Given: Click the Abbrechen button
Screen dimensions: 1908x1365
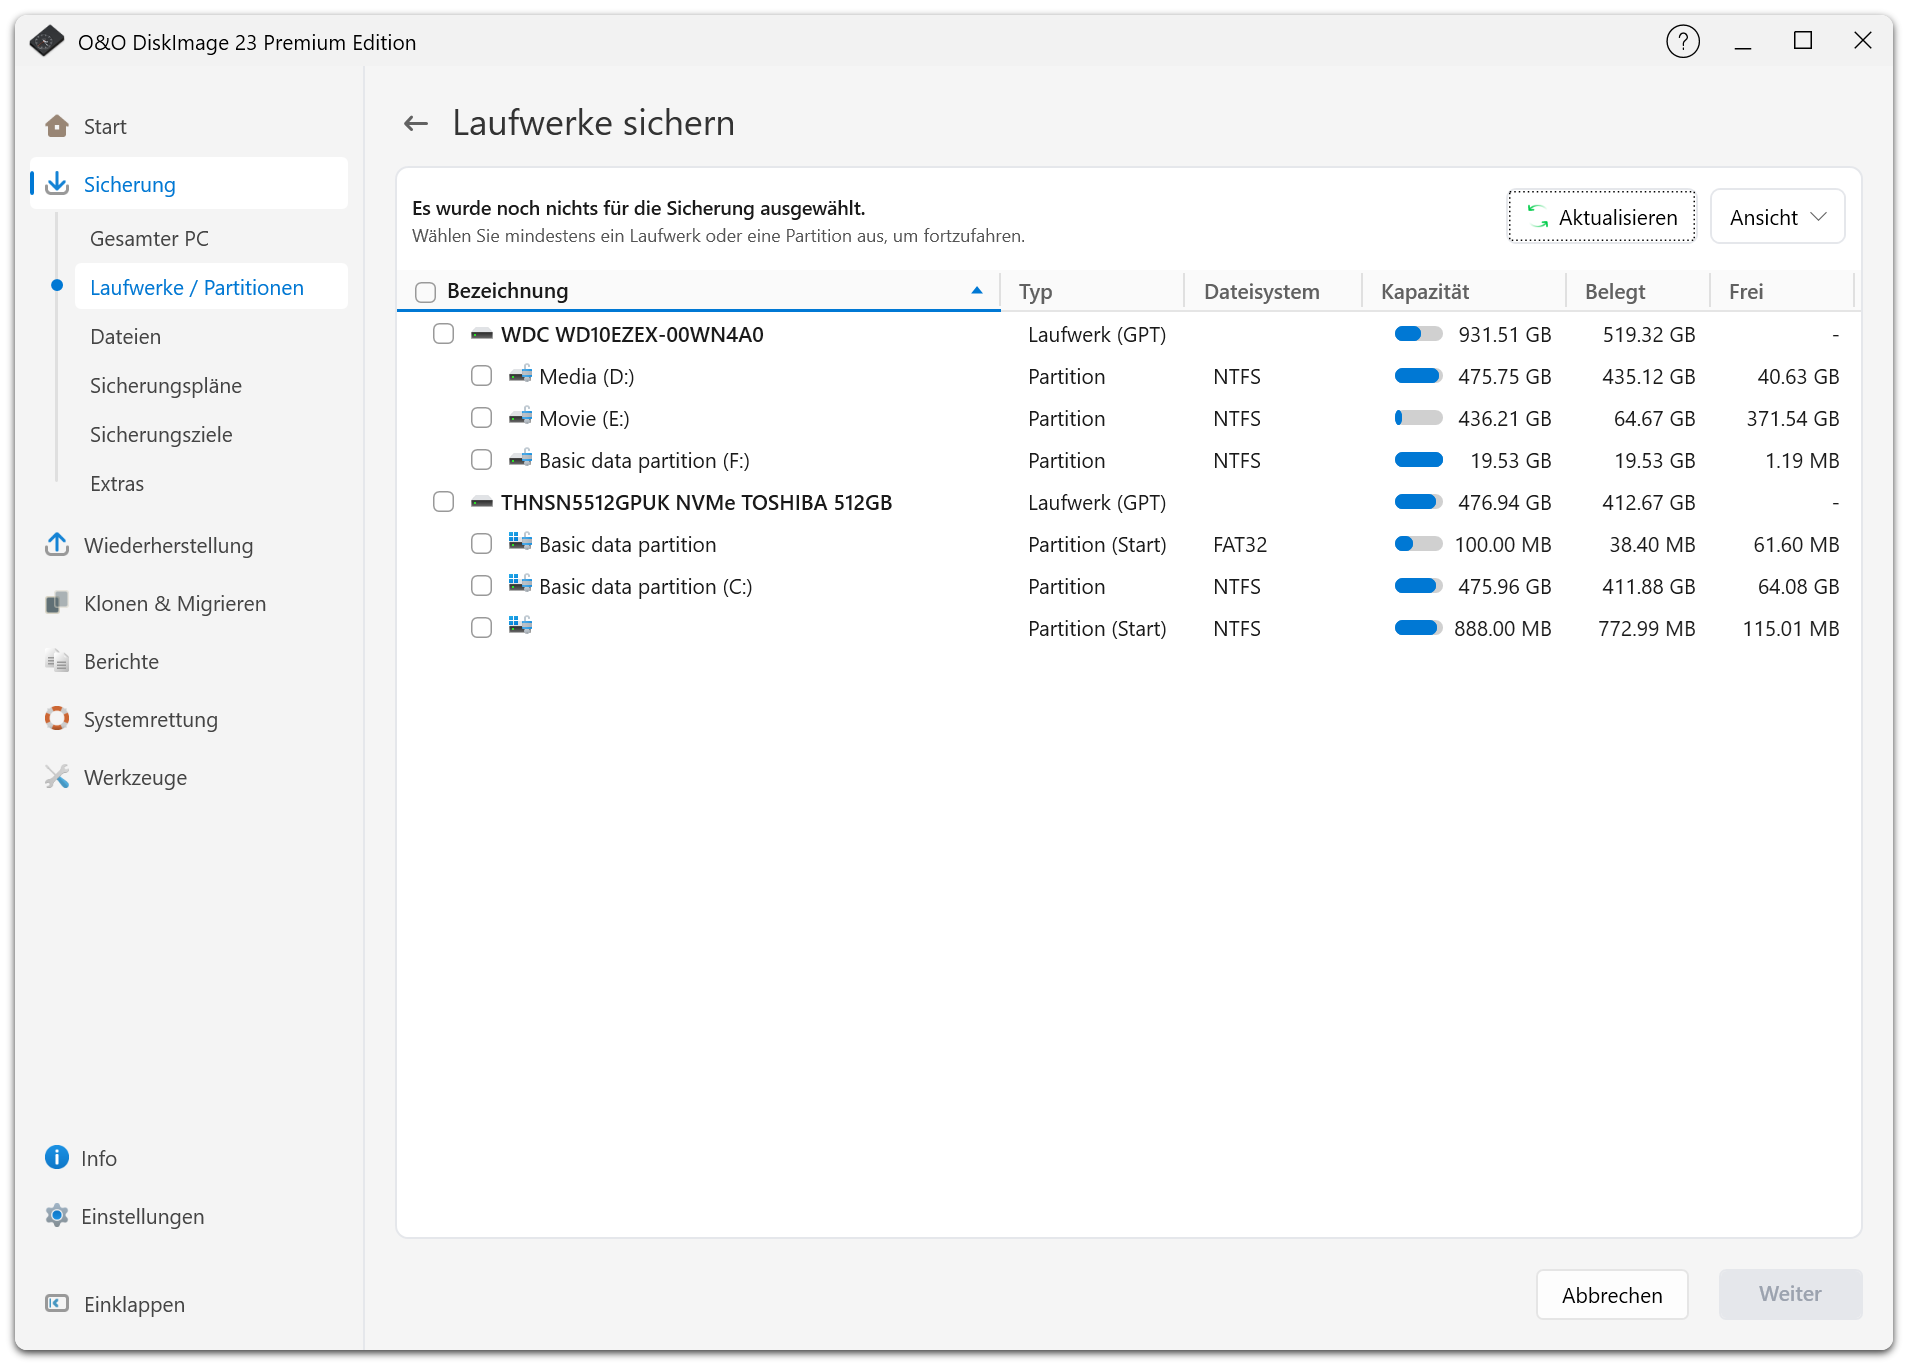Looking at the screenshot, I should [x=1612, y=1295].
